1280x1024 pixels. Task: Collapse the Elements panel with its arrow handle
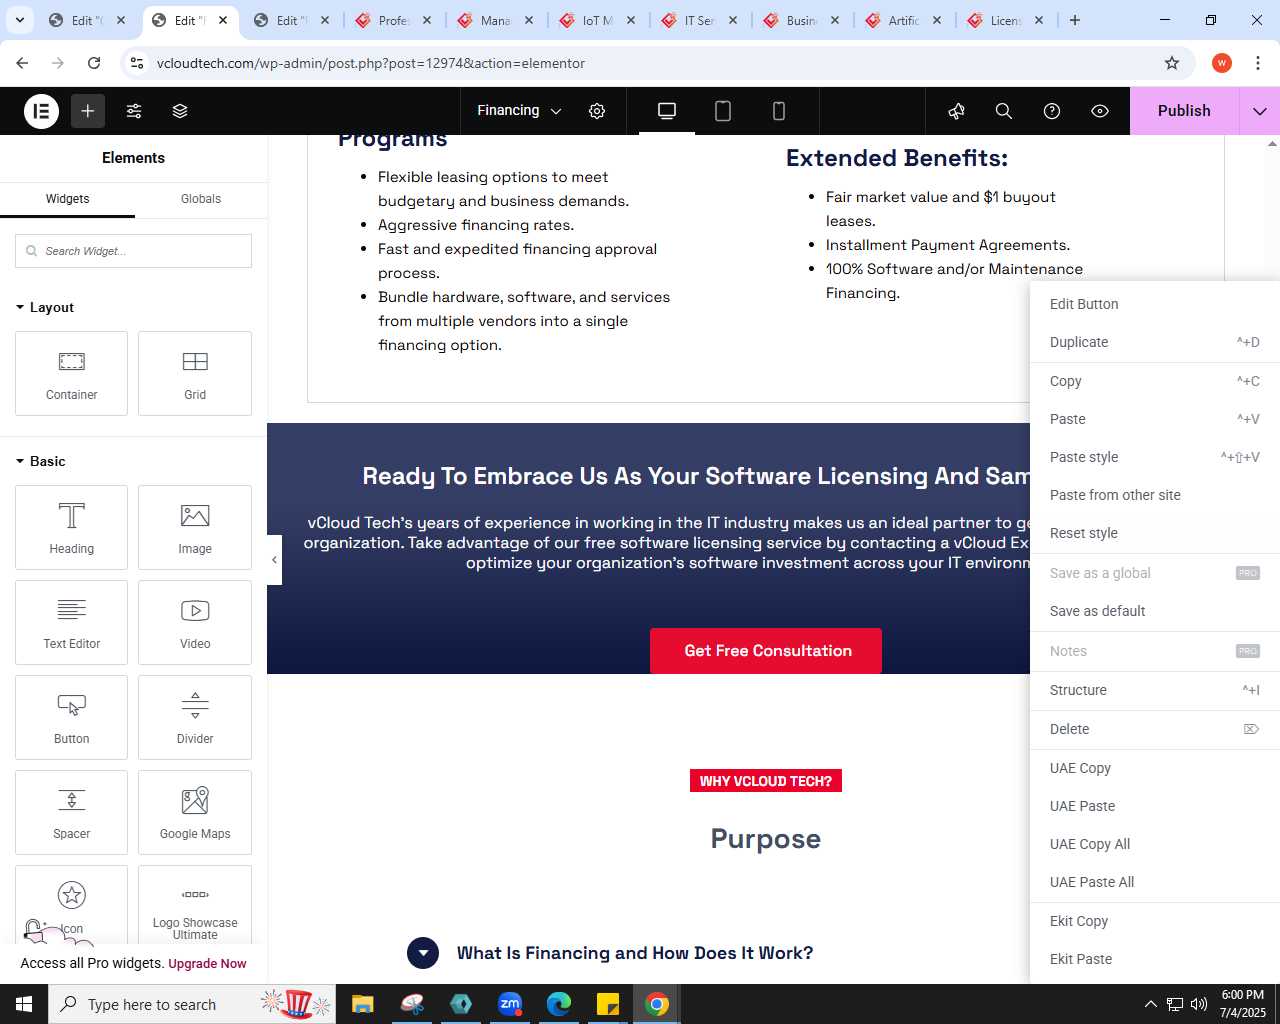274,560
